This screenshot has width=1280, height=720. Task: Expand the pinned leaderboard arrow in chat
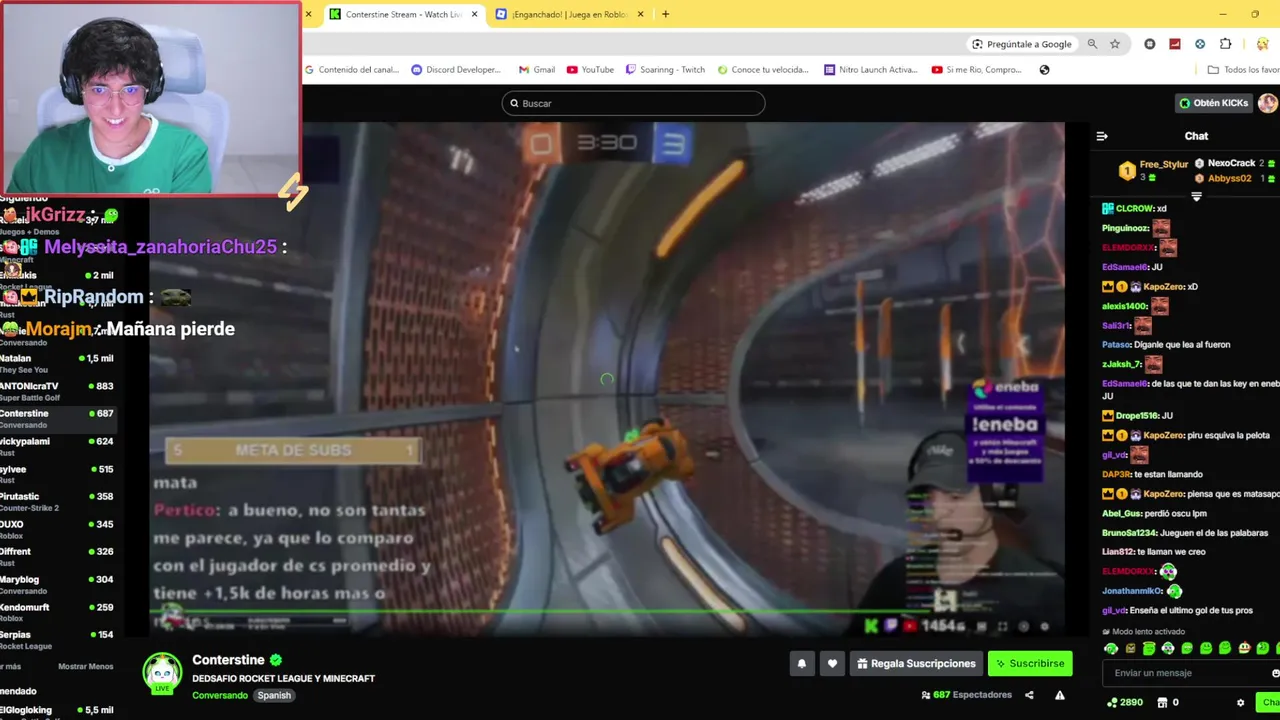1196,196
